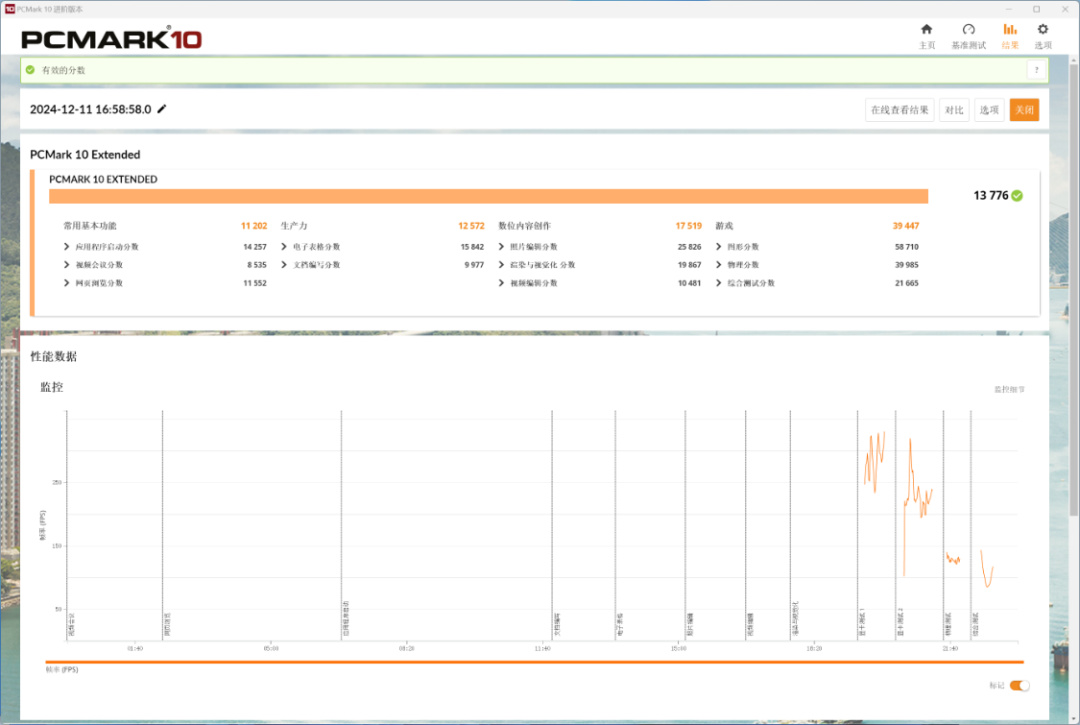Click the PCMark 10 Extended heading
The width and height of the screenshot is (1080, 725).
(x=85, y=155)
